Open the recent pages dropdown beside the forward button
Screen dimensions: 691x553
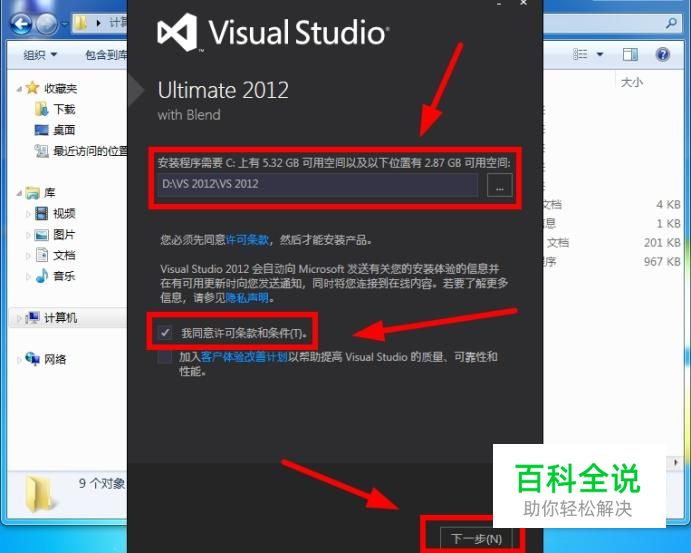[x=64, y=24]
